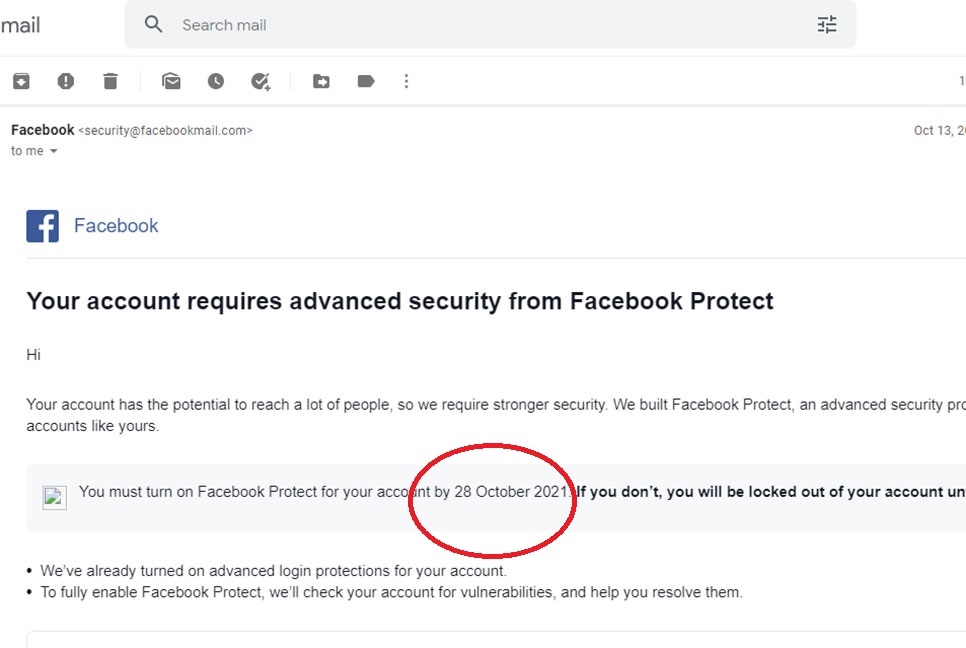
Task: Click the Gmail logo text
Action: [20, 25]
